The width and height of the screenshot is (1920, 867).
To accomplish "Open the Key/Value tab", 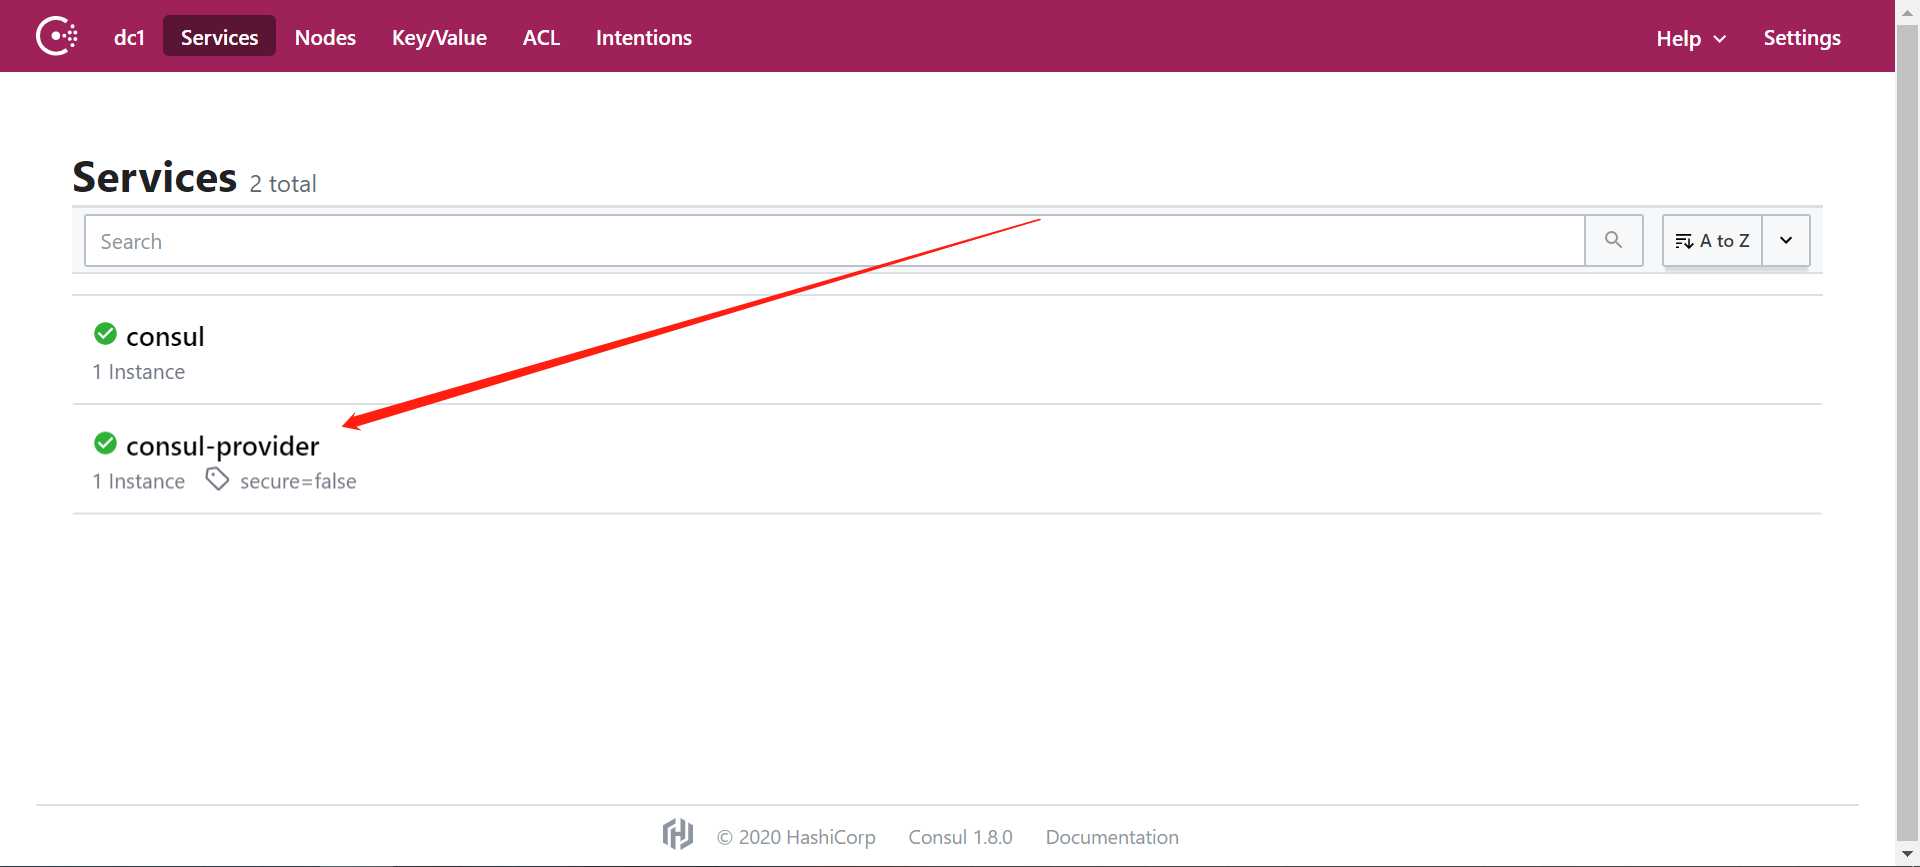I will (x=439, y=37).
